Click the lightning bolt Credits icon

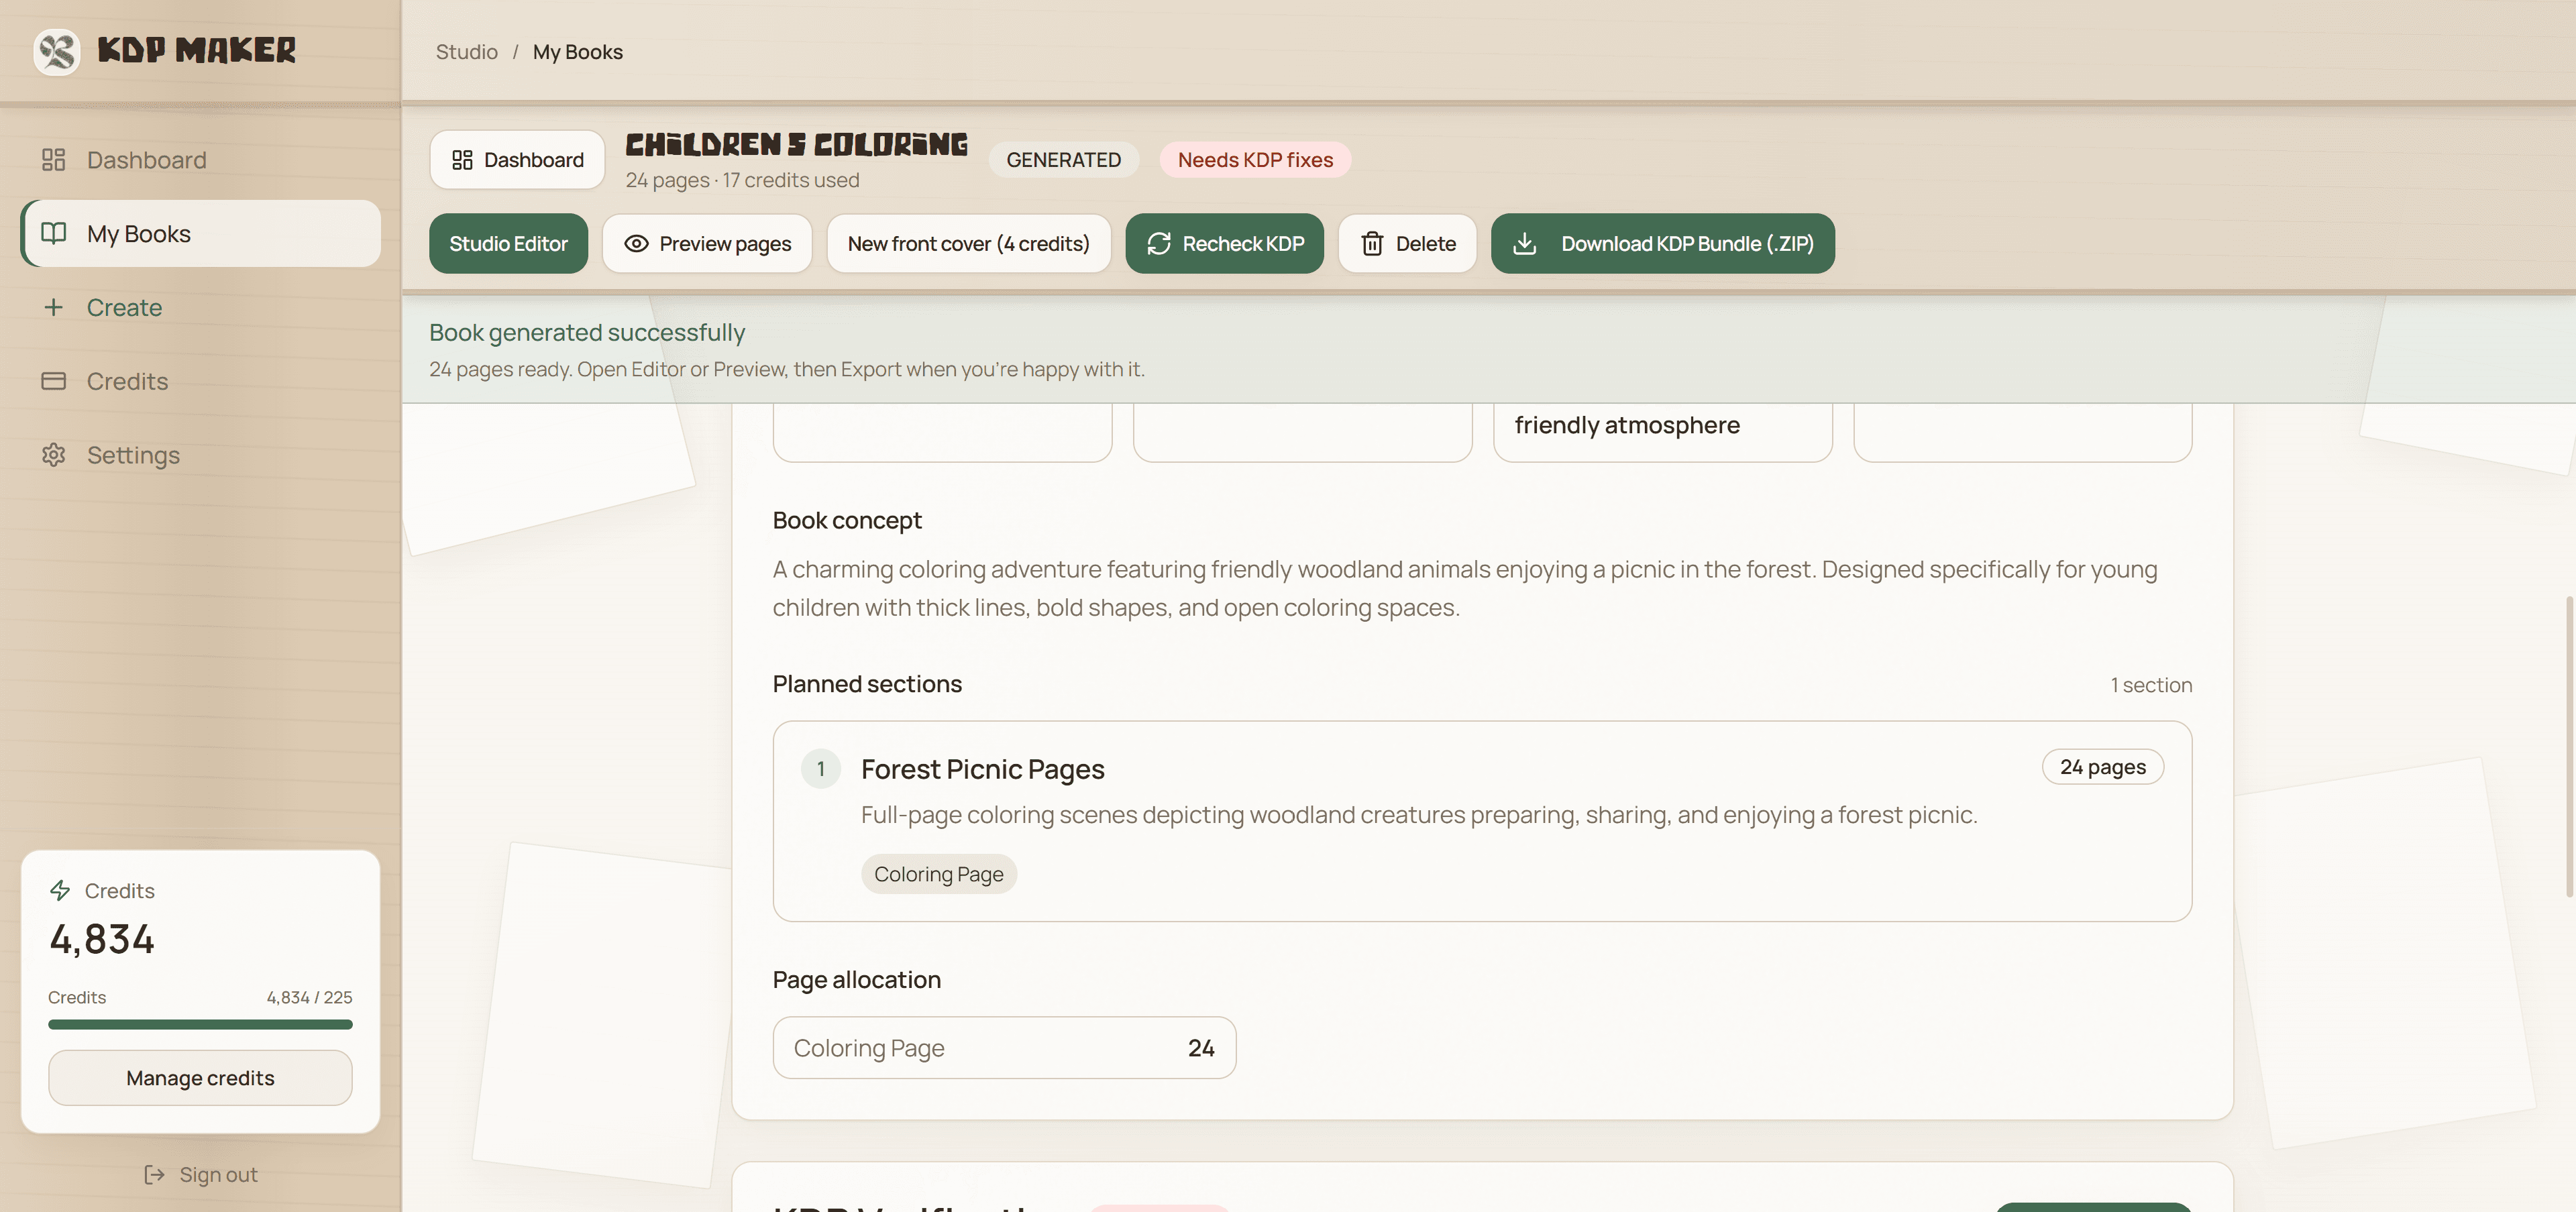60,890
